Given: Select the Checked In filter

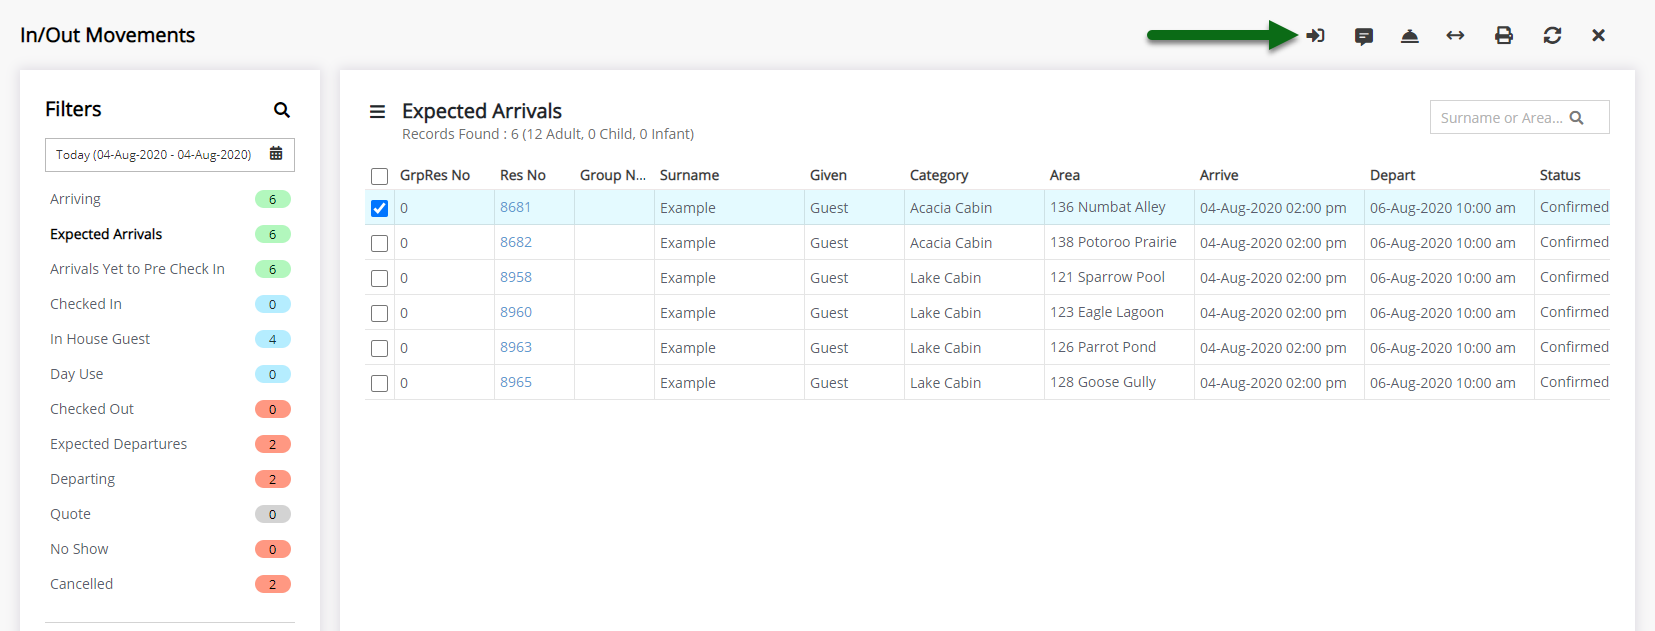Looking at the screenshot, I should 86,304.
